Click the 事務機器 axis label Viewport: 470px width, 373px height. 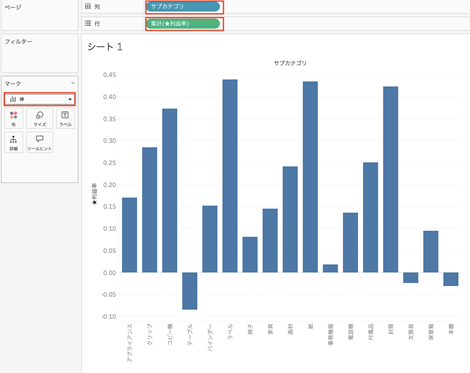tap(331, 334)
